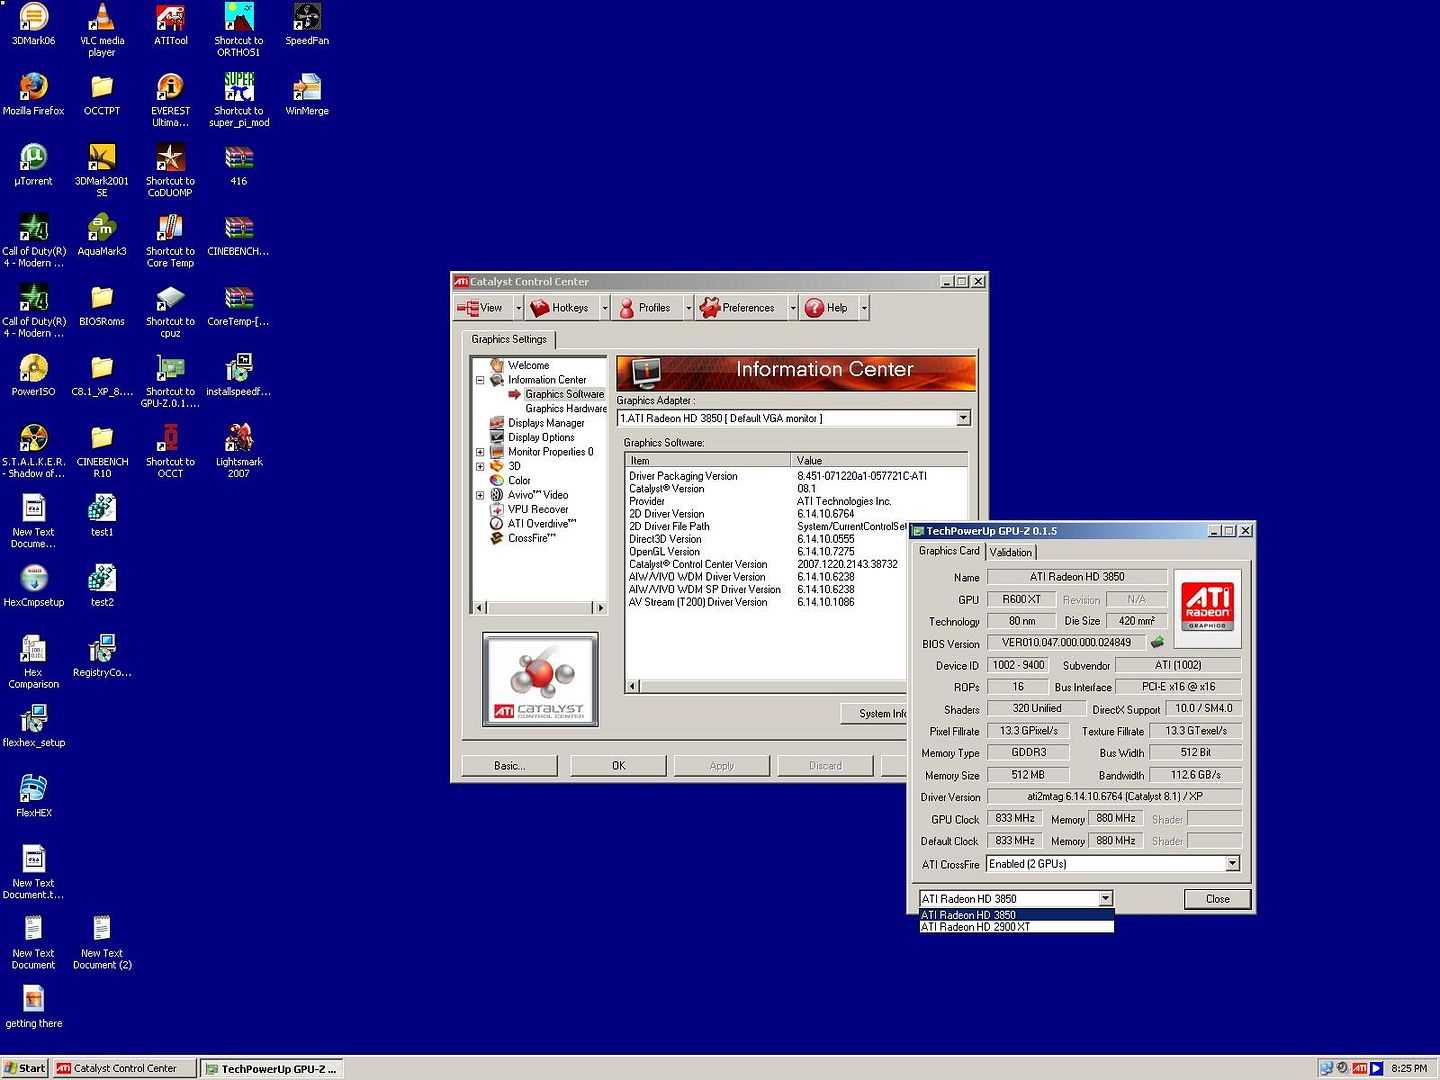The width and height of the screenshot is (1440, 1080).
Task: Switch to Catalyst Control Center taskbar button
Action: tap(124, 1068)
